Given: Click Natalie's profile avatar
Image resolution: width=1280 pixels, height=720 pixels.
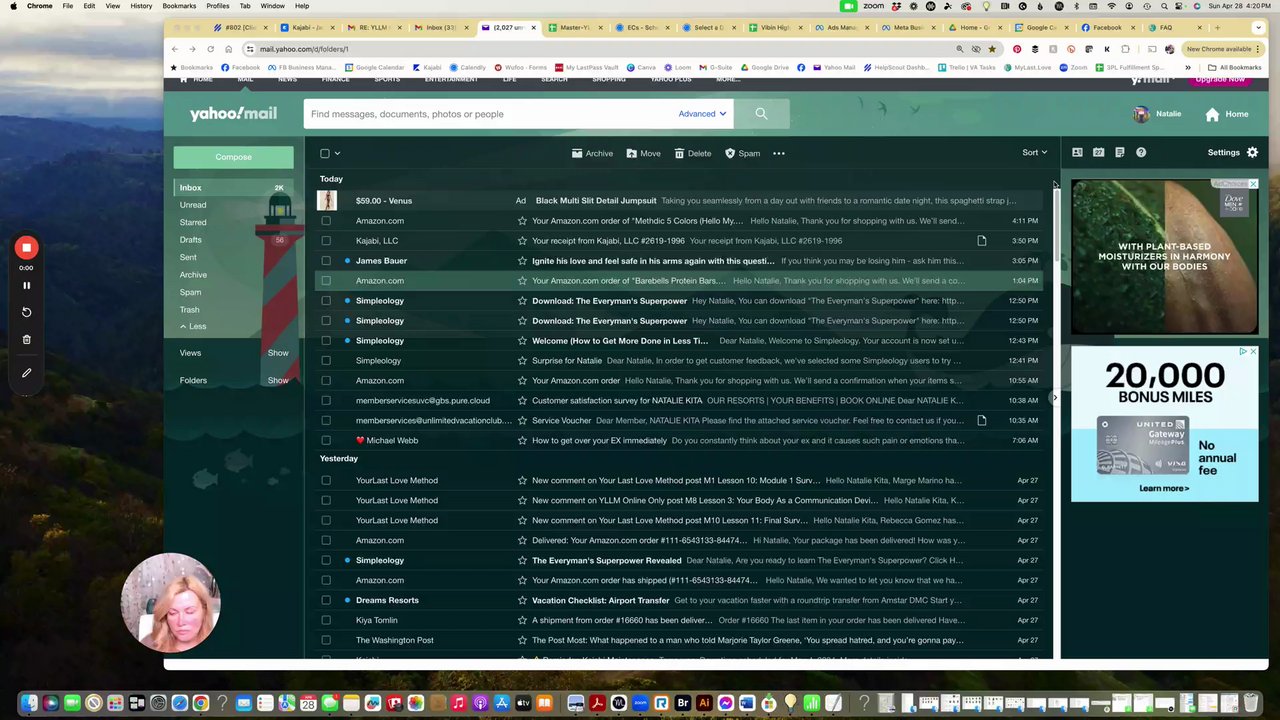Looking at the screenshot, I should tap(1141, 114).
